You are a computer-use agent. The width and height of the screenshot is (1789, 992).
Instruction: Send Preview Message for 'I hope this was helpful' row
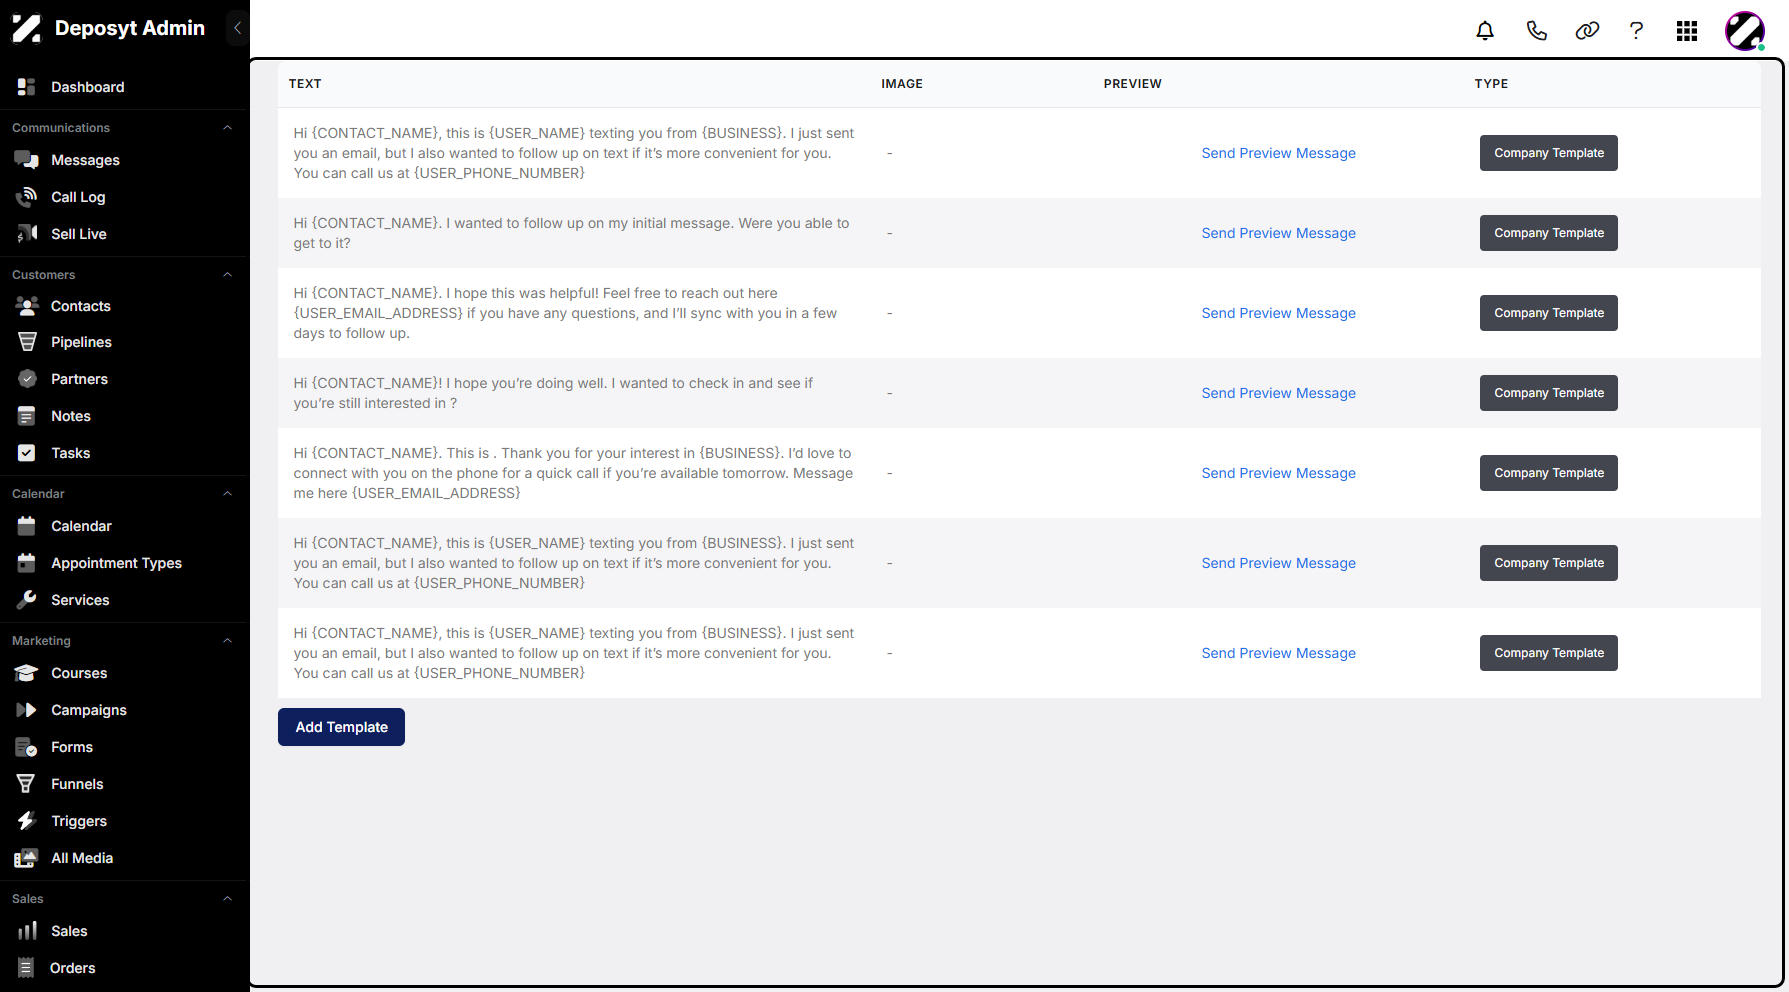1278,313
